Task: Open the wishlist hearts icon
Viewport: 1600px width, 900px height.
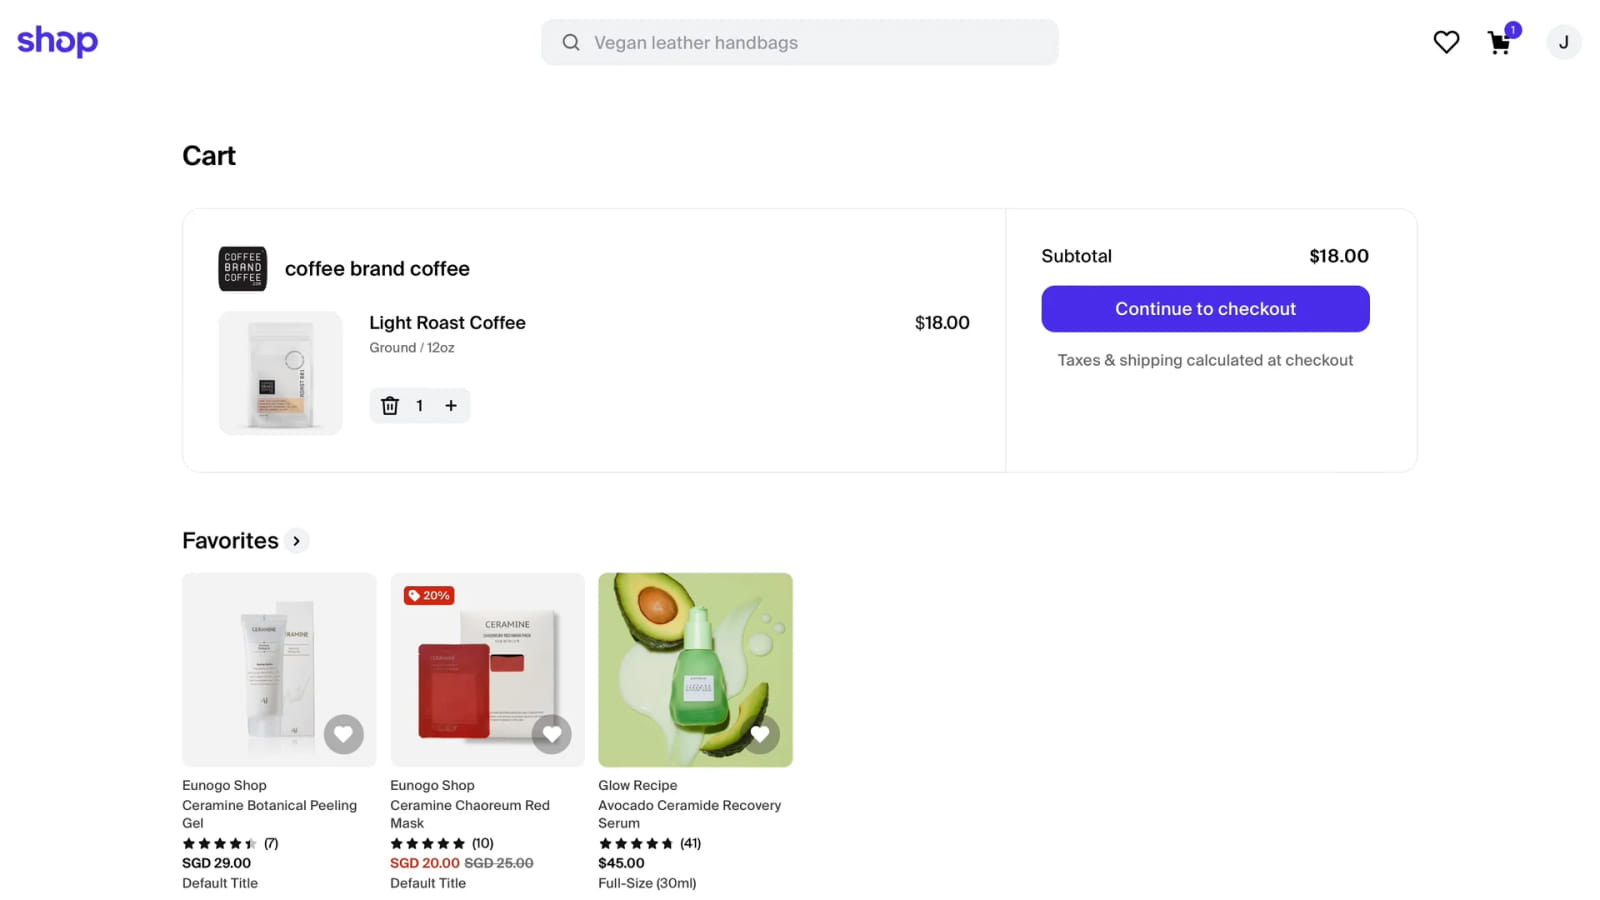Action: pos(1446,42)
